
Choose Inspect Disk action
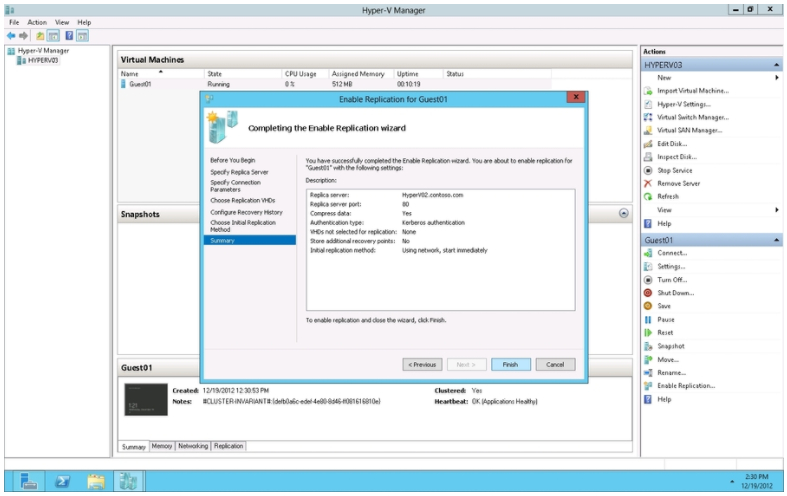coord(677,157)
